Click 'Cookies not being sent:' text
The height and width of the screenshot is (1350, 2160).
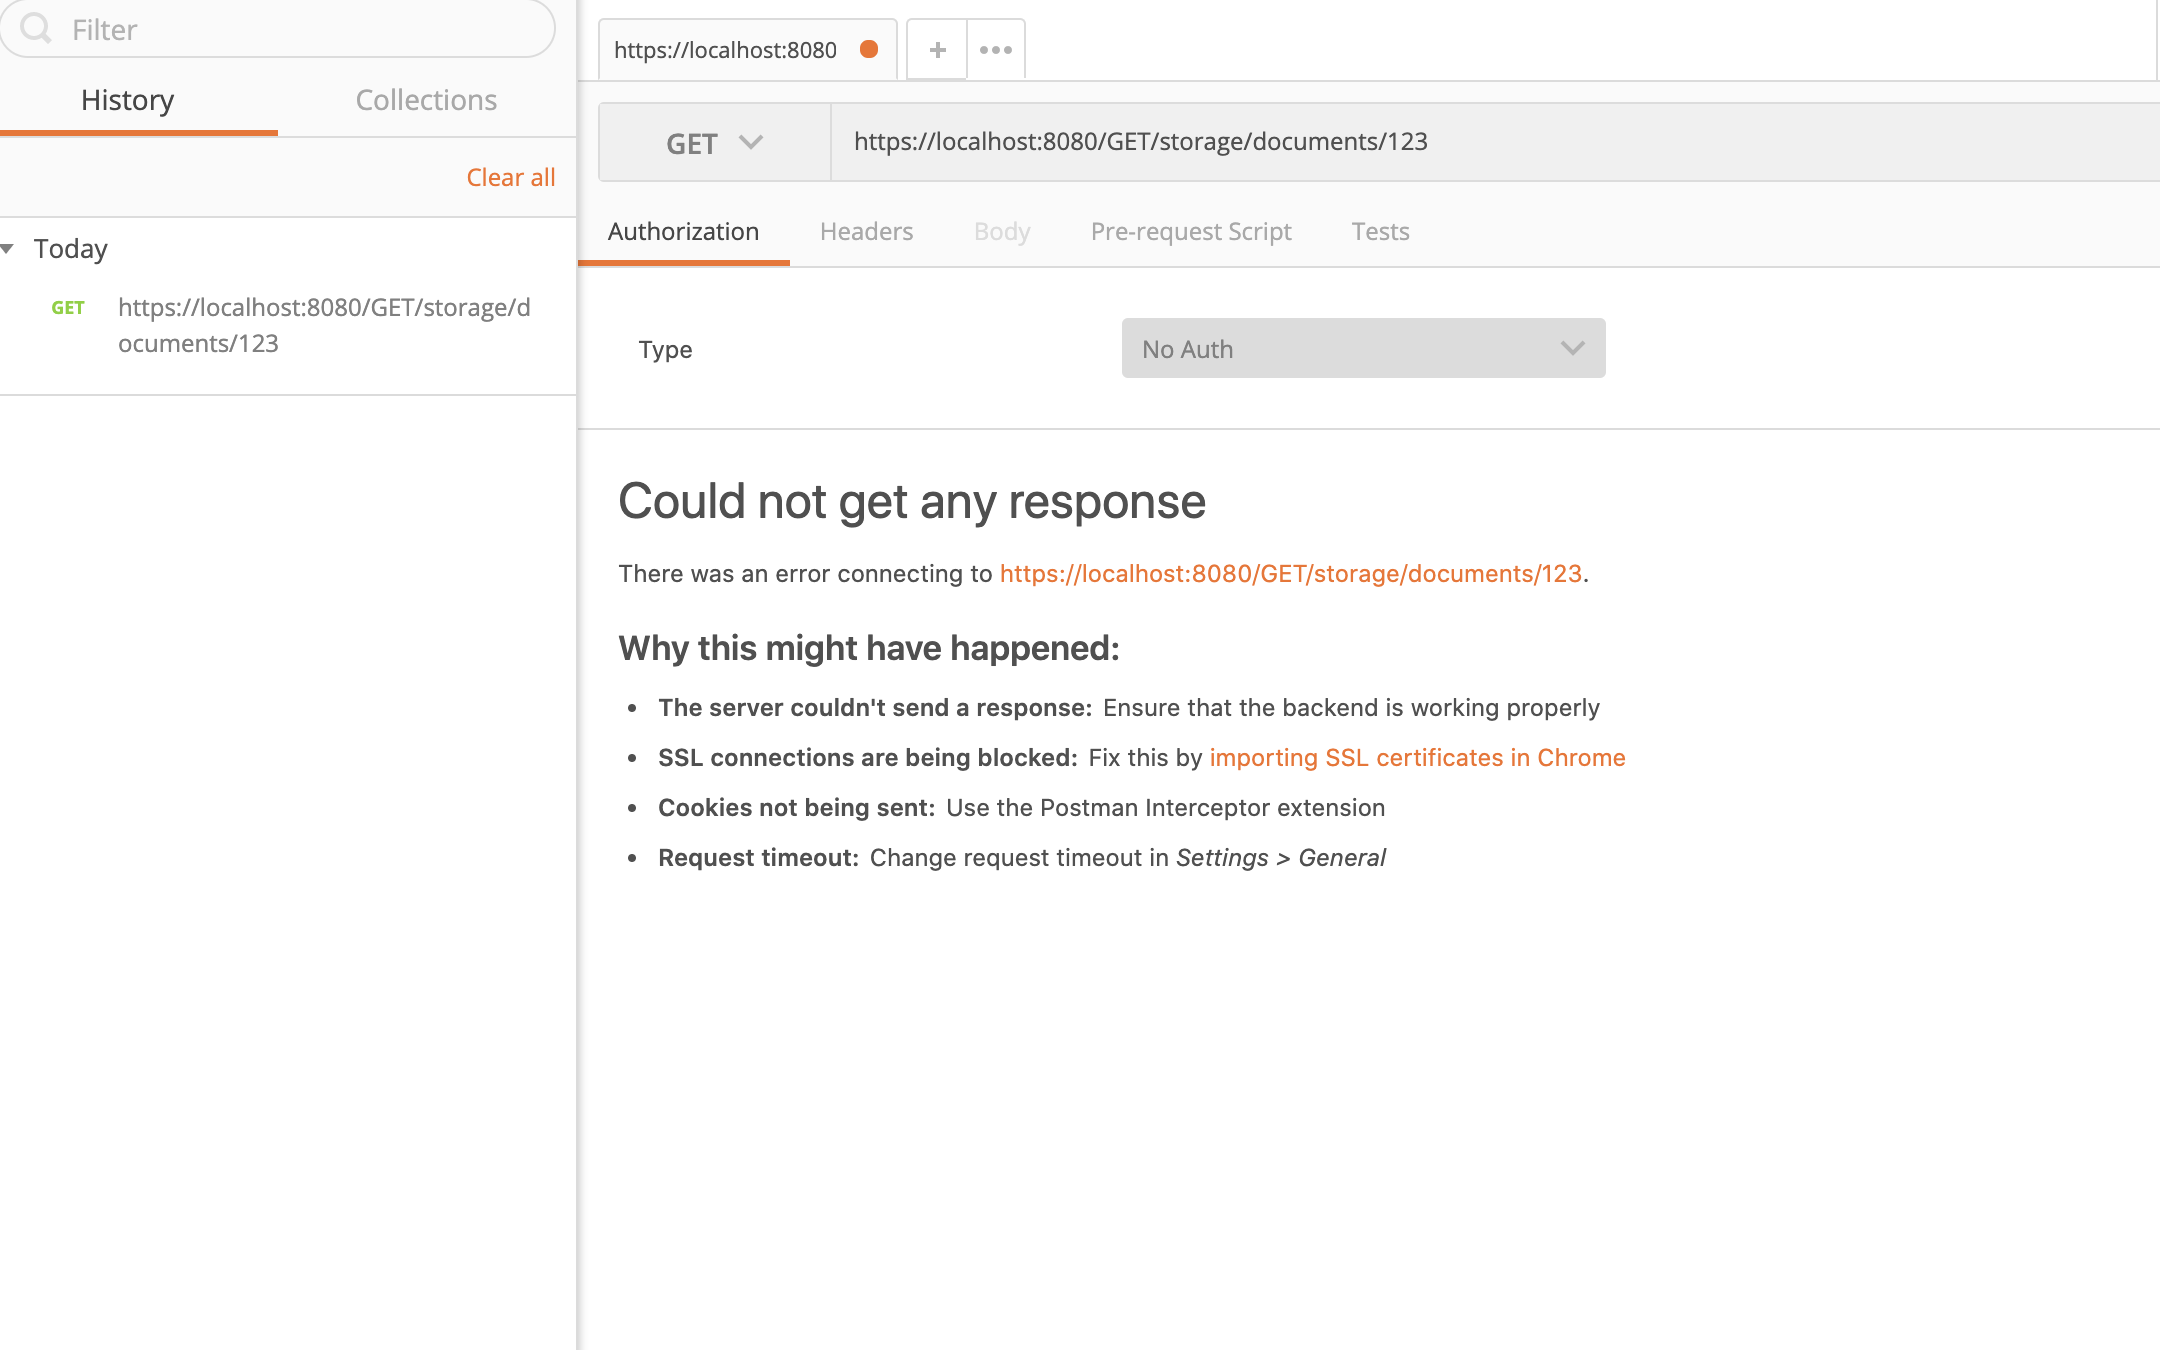tap(797, 807)
